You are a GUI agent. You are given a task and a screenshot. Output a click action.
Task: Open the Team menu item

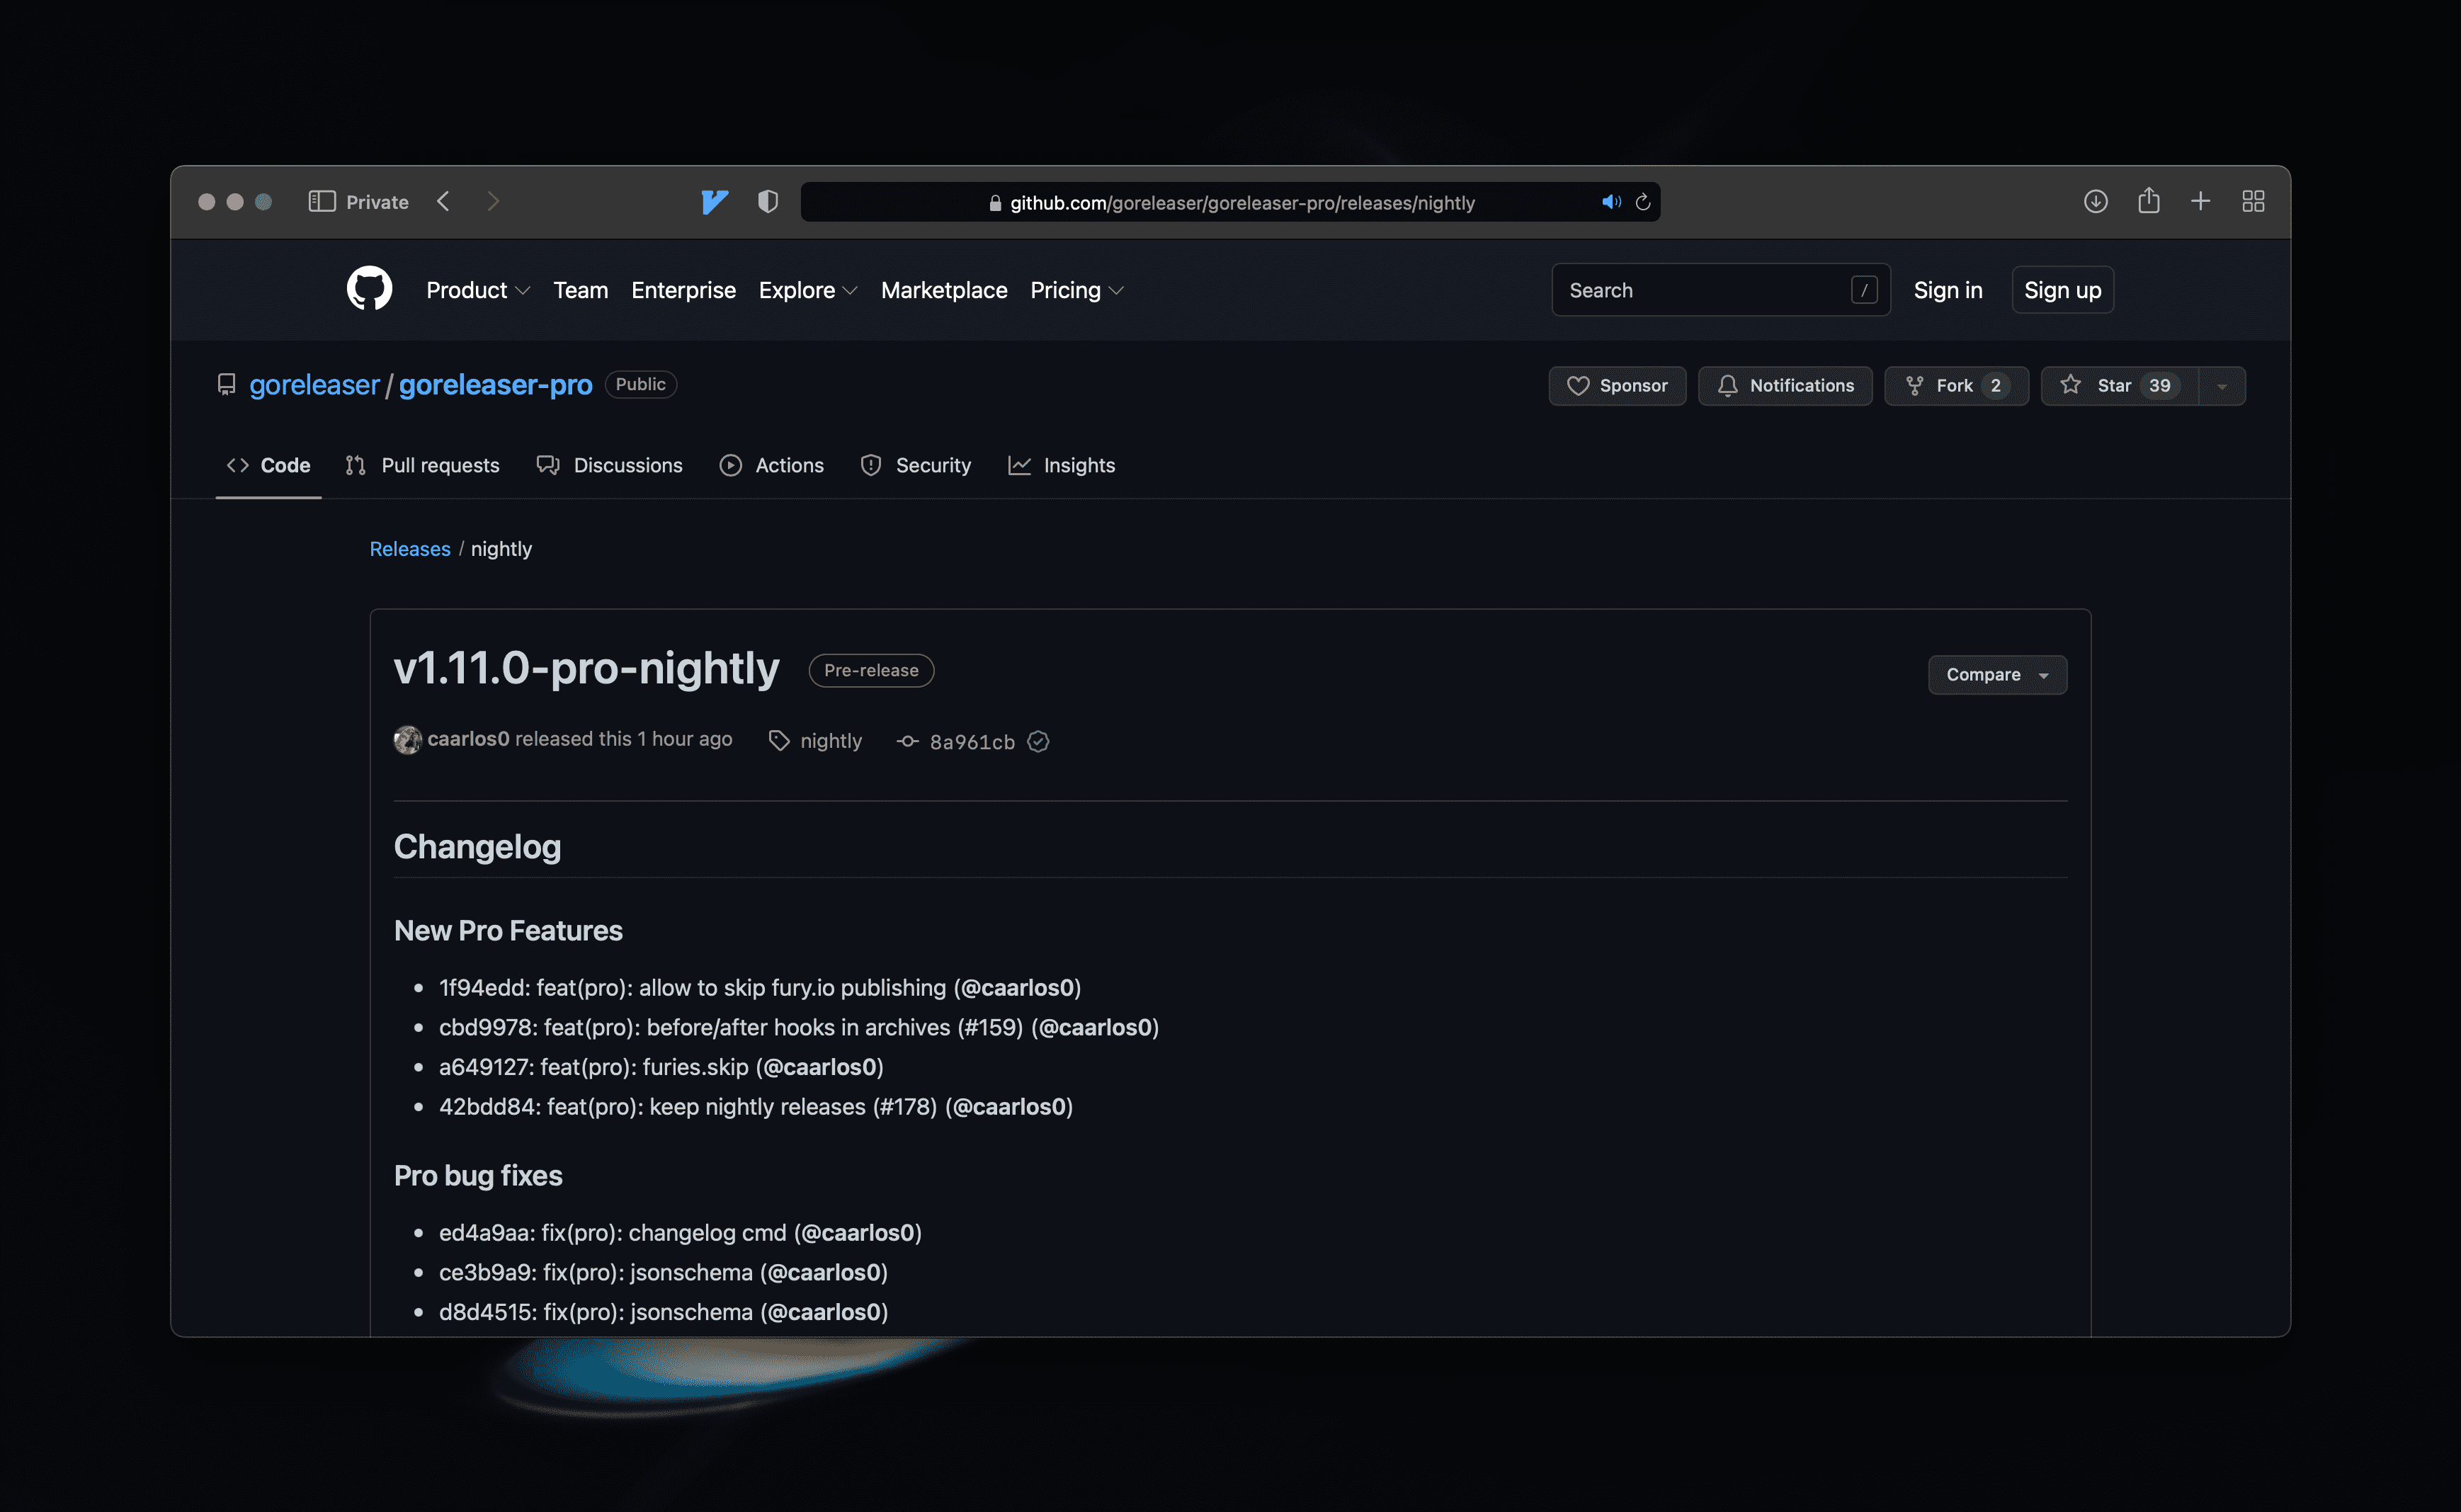(x=580, y=290)
